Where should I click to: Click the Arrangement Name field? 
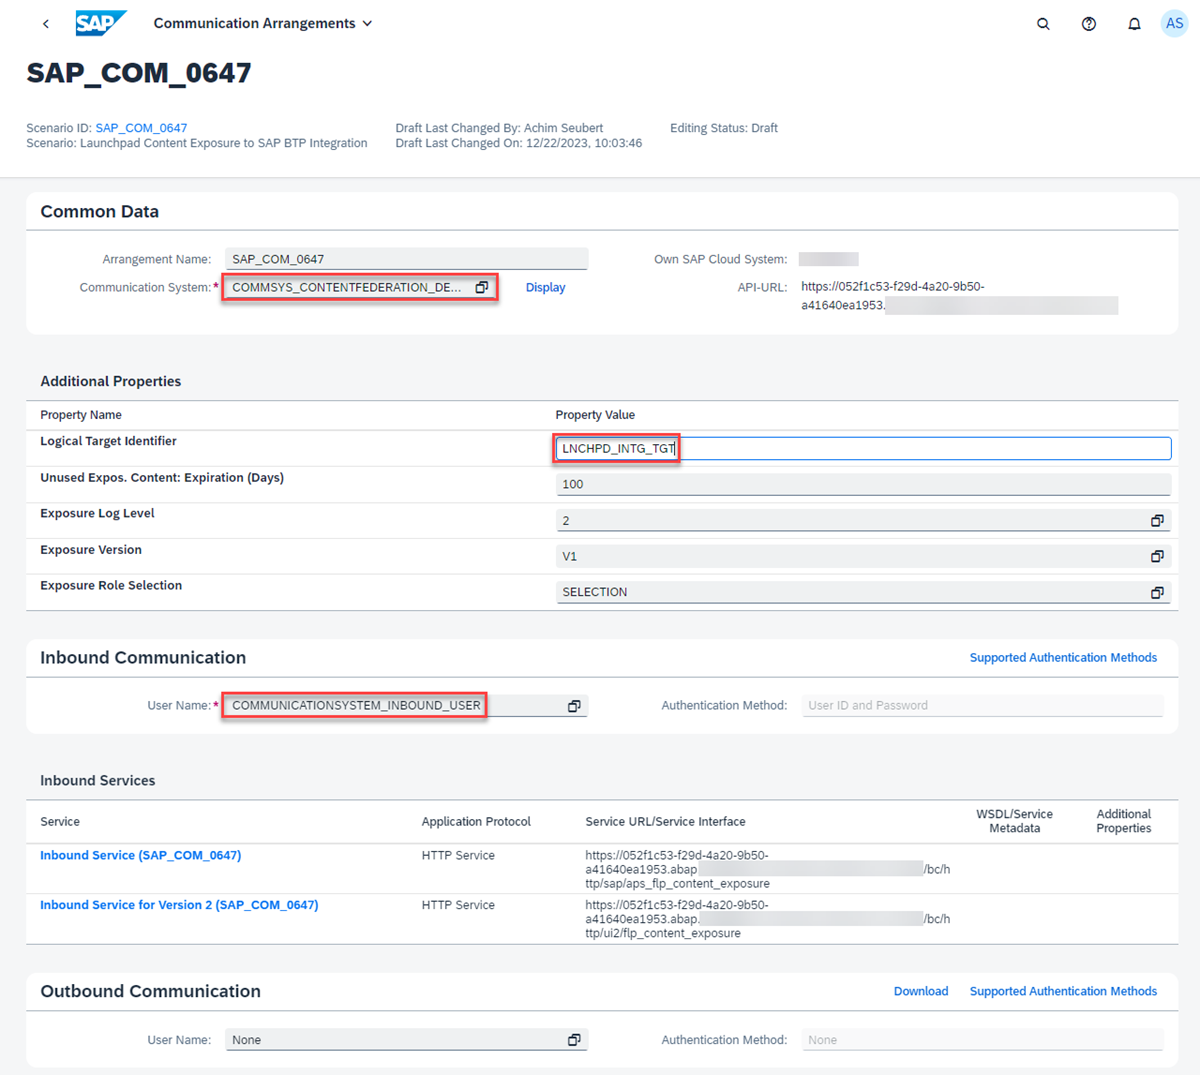pyautogui.click(x=406, y=259)
